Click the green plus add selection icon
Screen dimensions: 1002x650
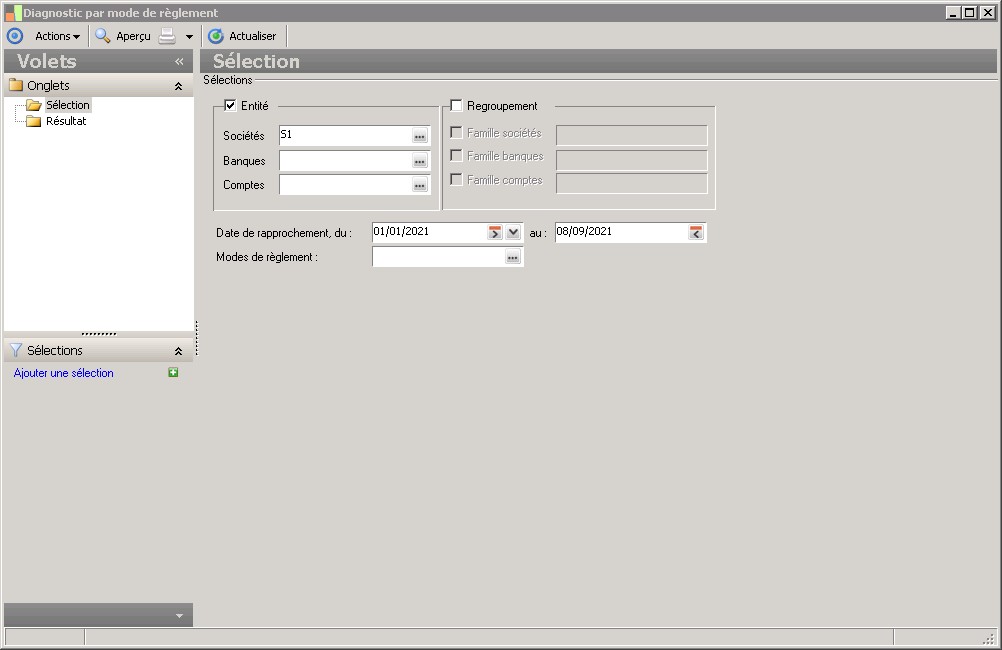pos(173,372)
